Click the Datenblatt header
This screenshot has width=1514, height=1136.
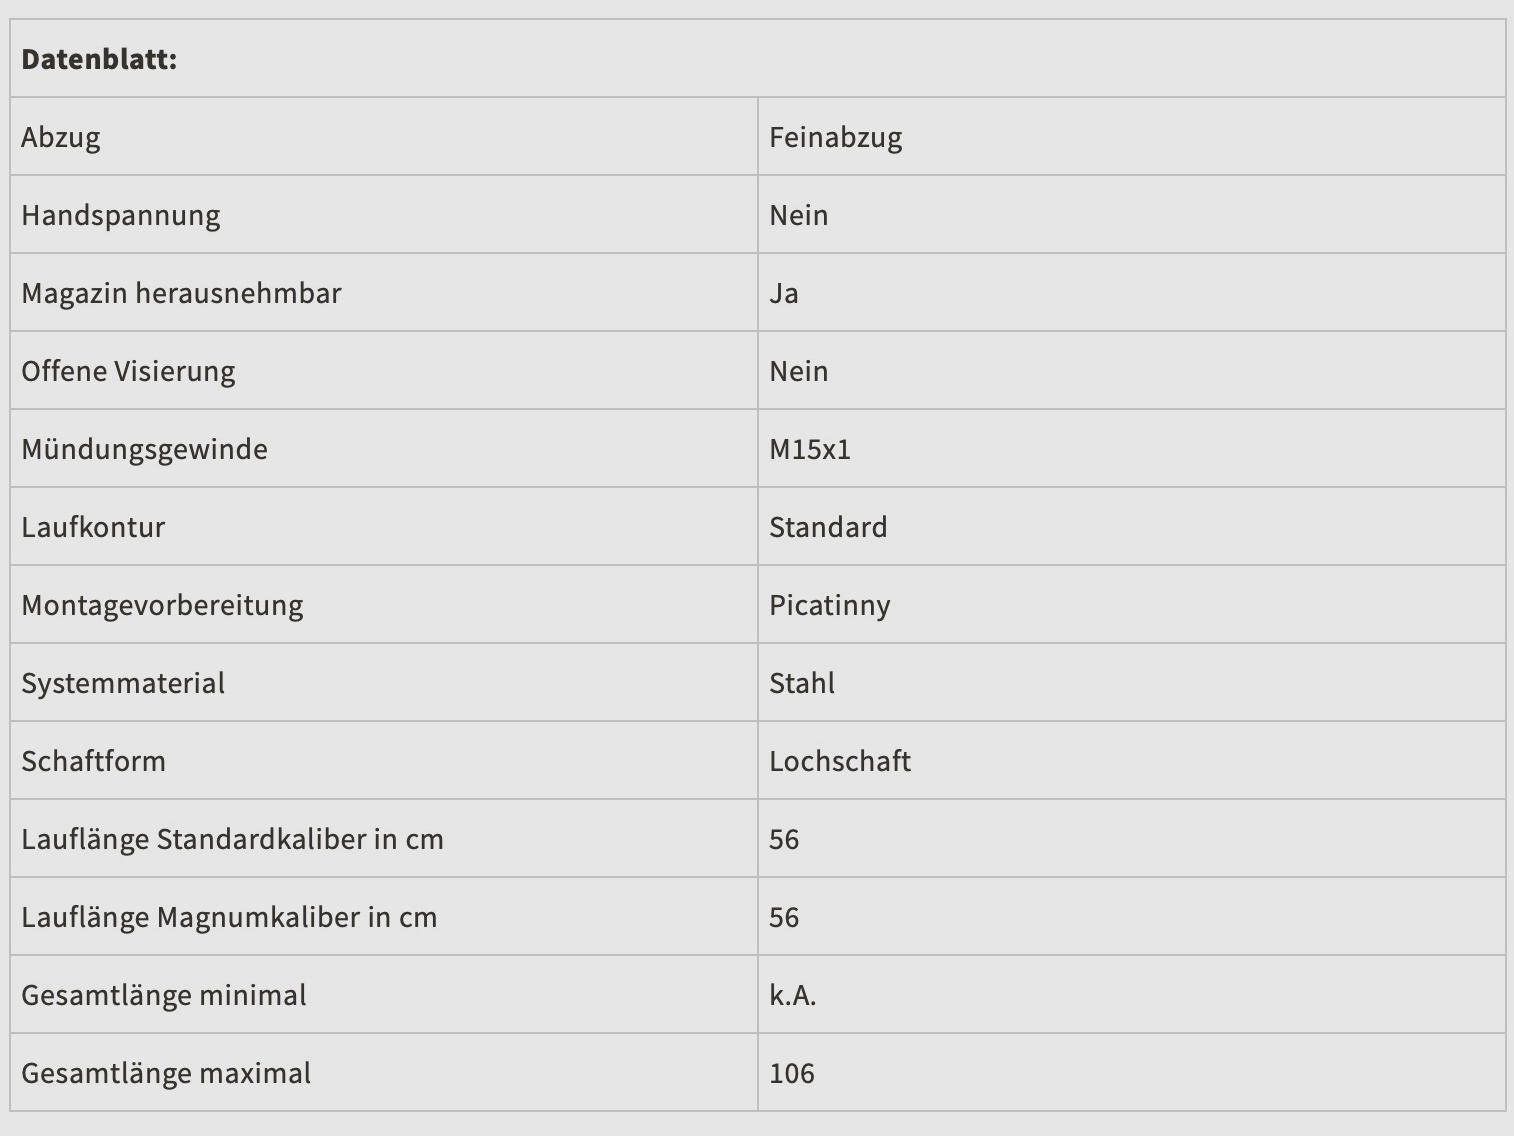(99, 59)
